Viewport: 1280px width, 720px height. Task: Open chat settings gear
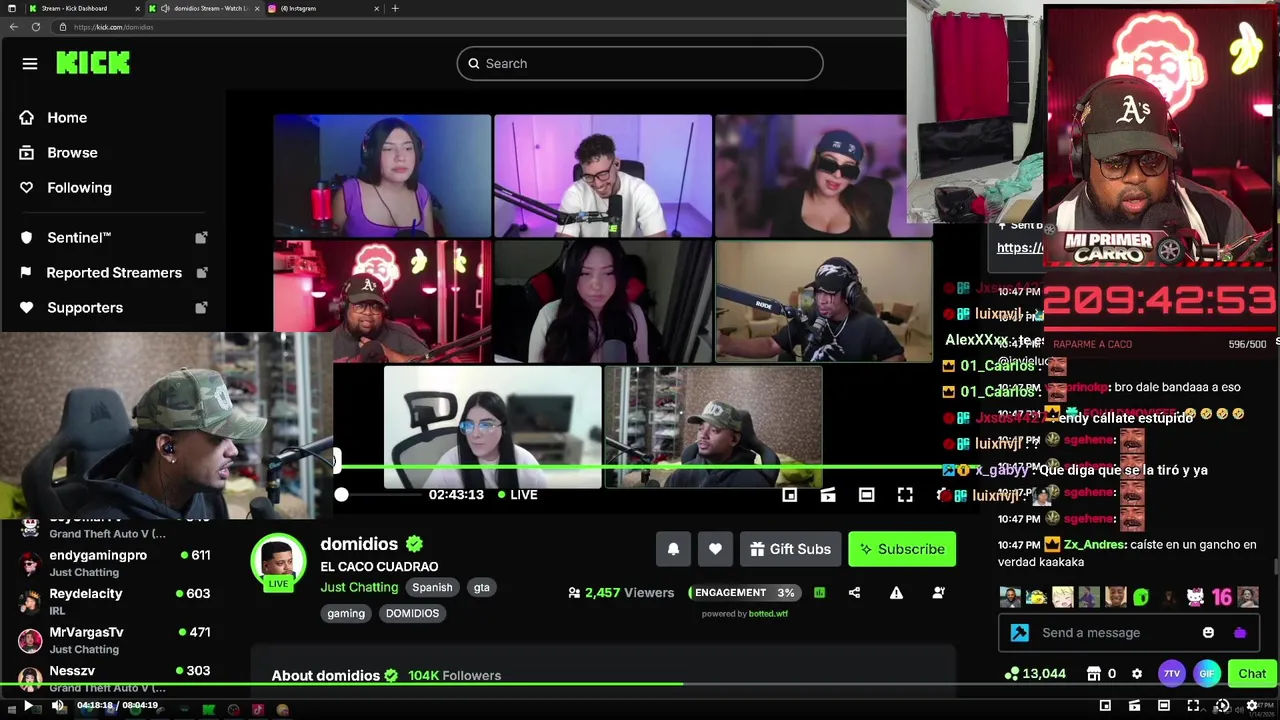1137,674
